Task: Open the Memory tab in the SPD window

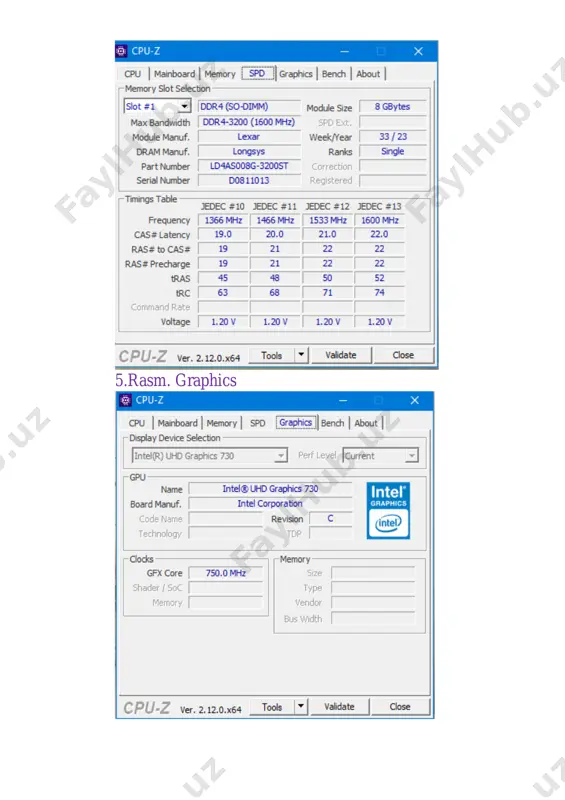Action: (x=220, y=74)
